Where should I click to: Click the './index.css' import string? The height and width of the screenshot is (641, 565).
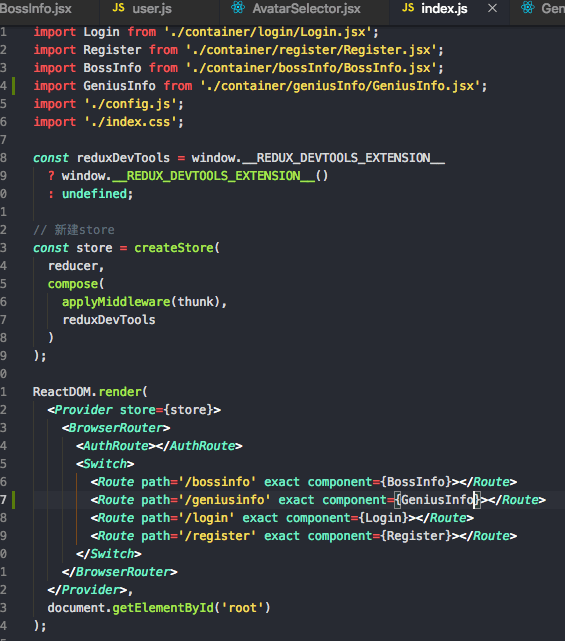coord(130,122)
